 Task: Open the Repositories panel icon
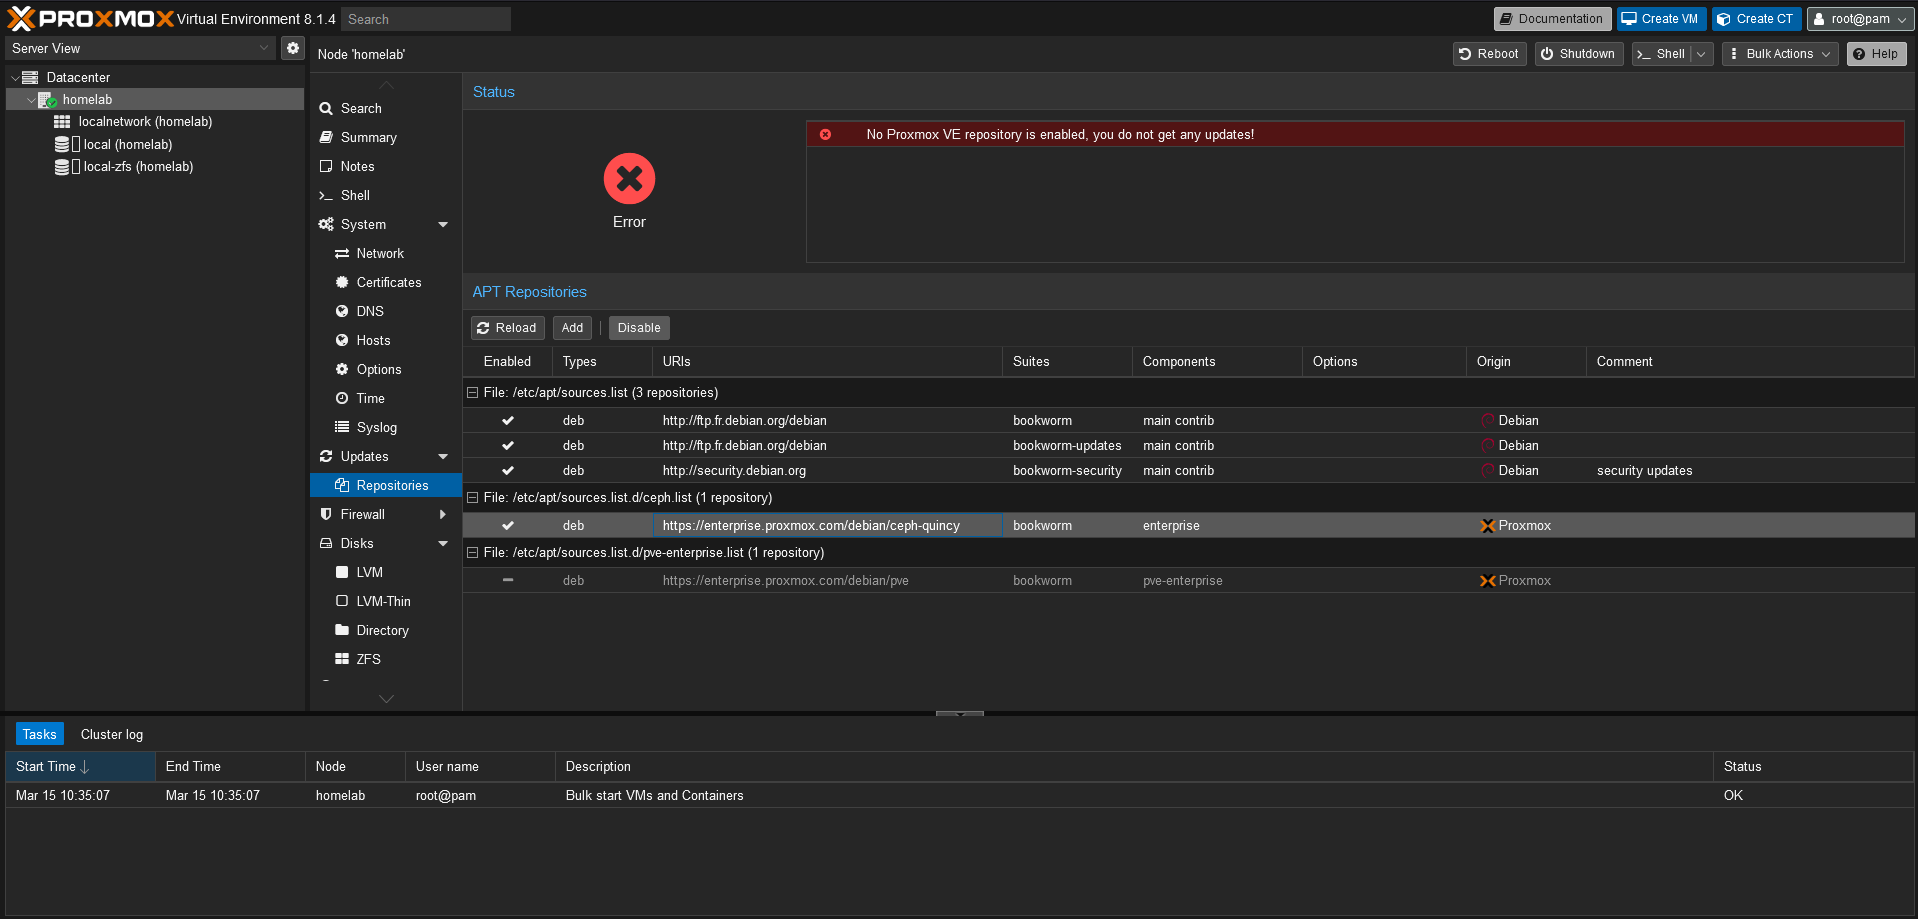343,485
